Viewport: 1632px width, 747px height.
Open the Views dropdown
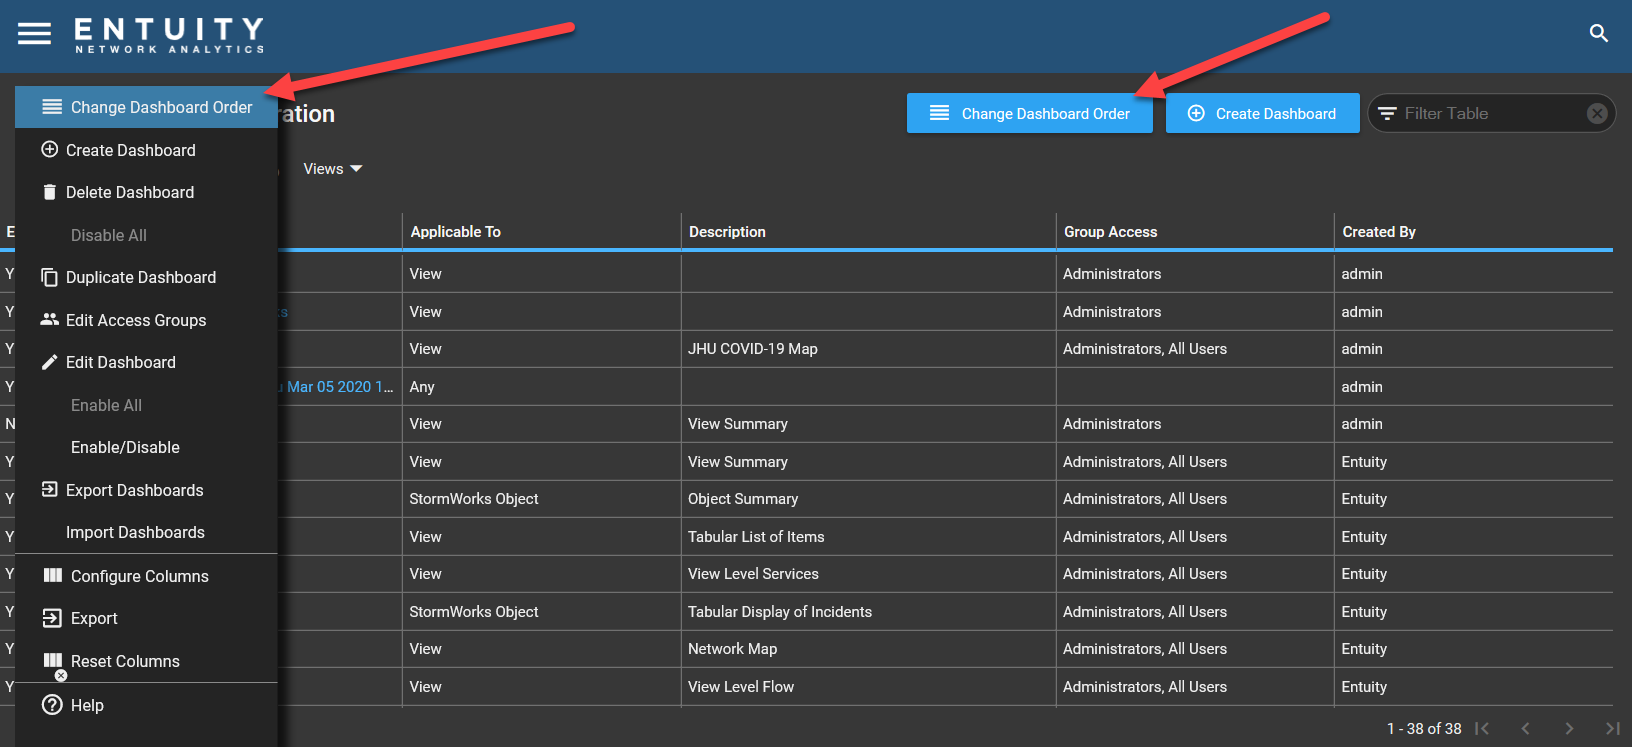pyautogui.click(x=333, y=169)
